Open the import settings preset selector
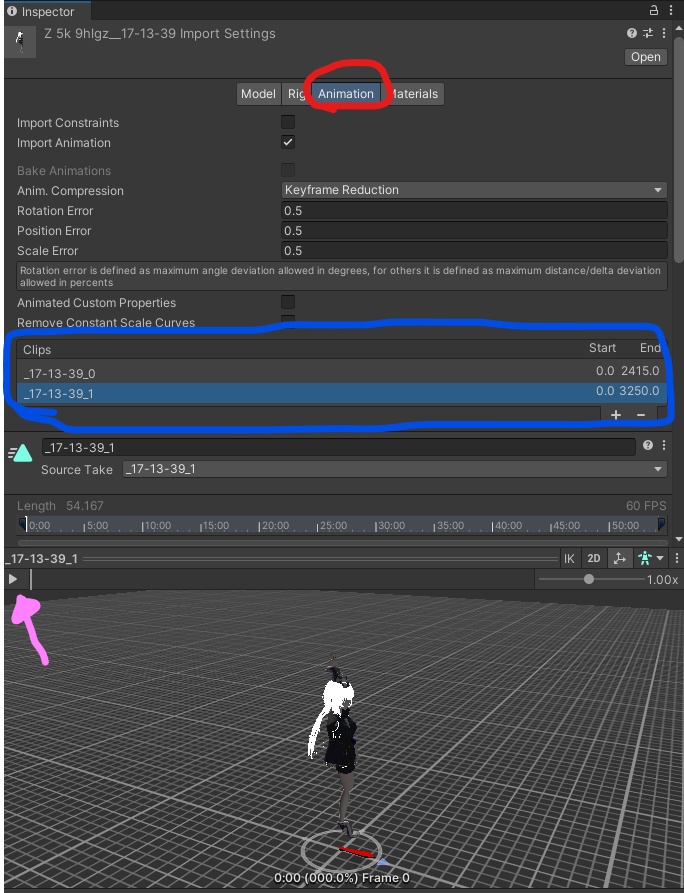The height and width of the screenshot is (893, 684). coord(648,33)
